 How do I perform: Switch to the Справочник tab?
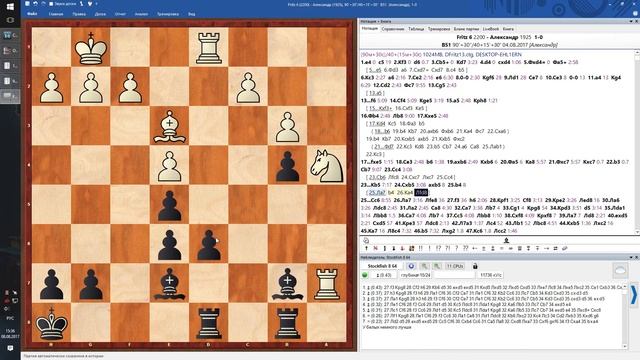point(393,29)
